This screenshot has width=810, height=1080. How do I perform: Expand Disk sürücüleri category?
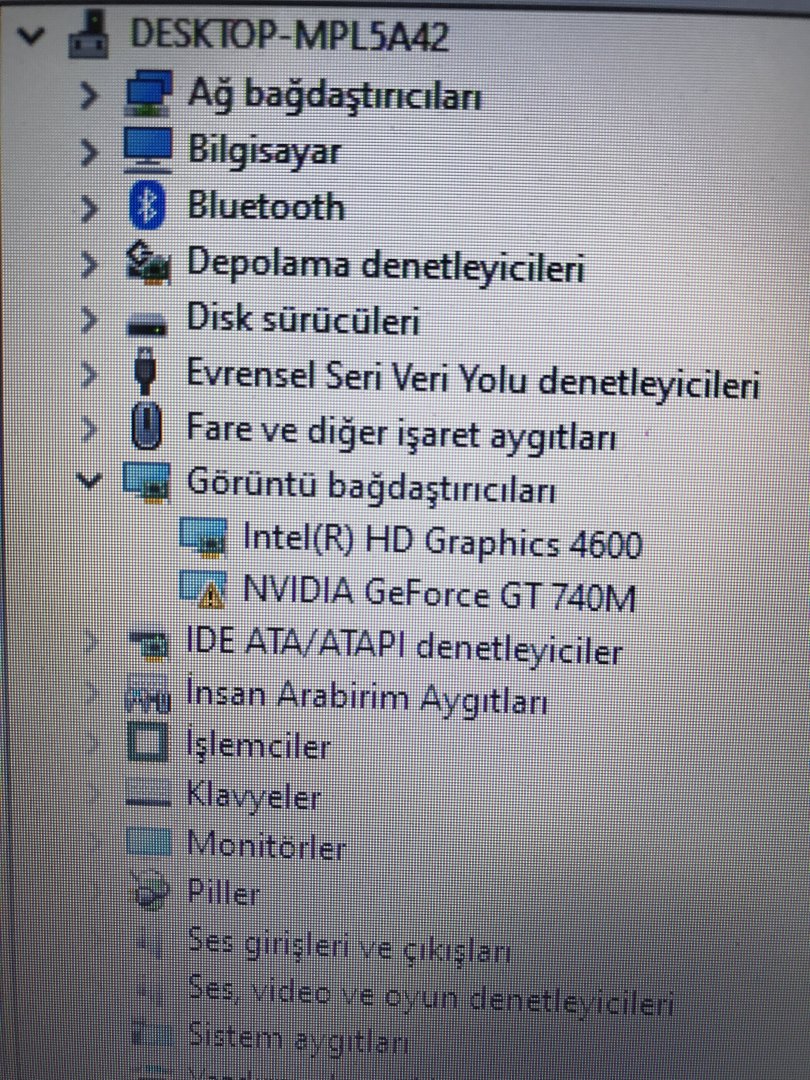pos(88,320)
